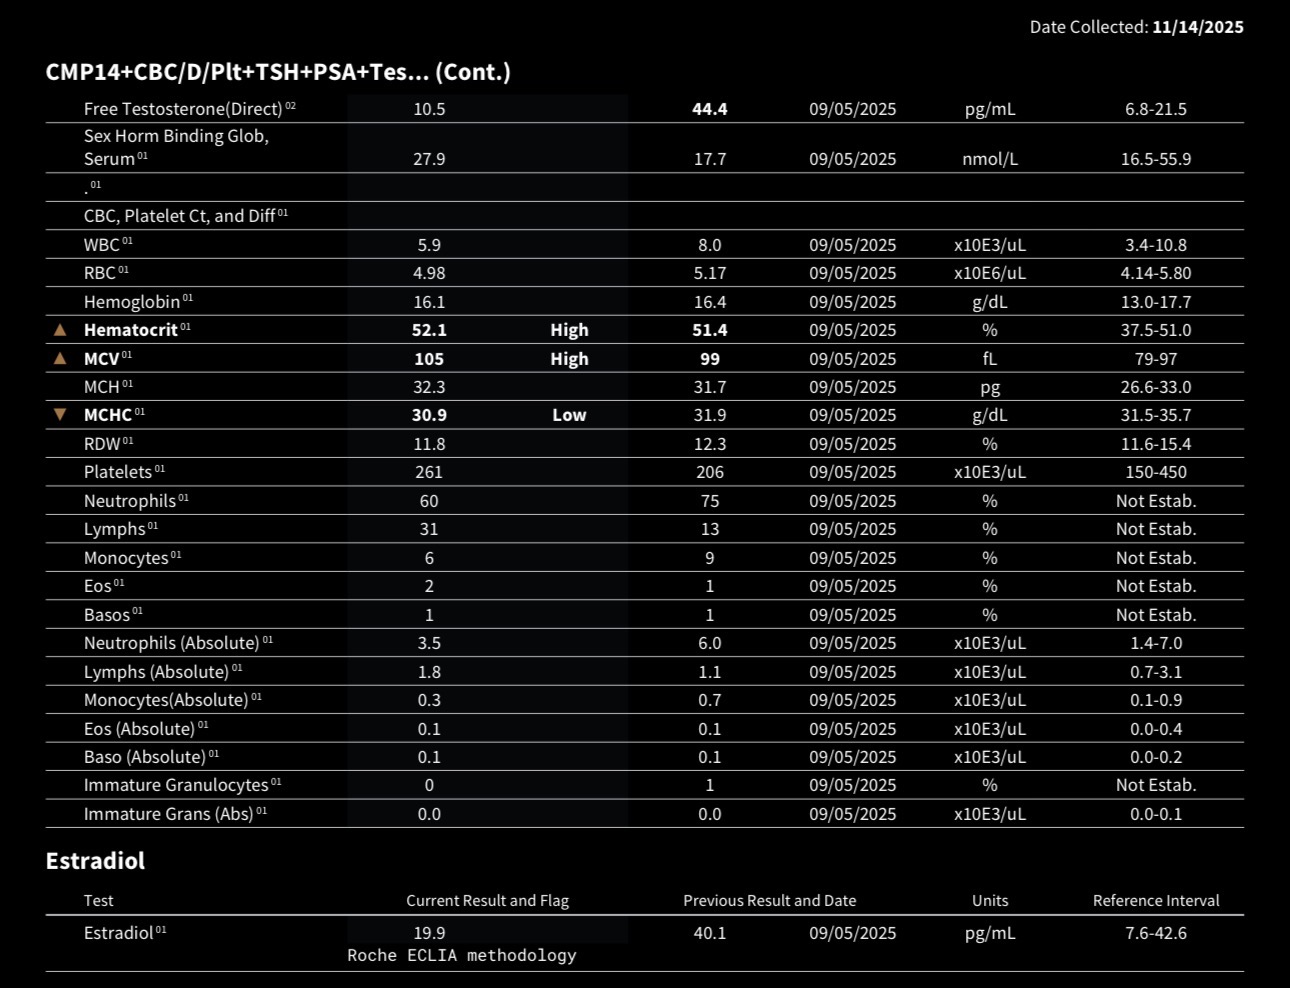Select the WBC reference interval 3.4-10.8

(1156, 245)
